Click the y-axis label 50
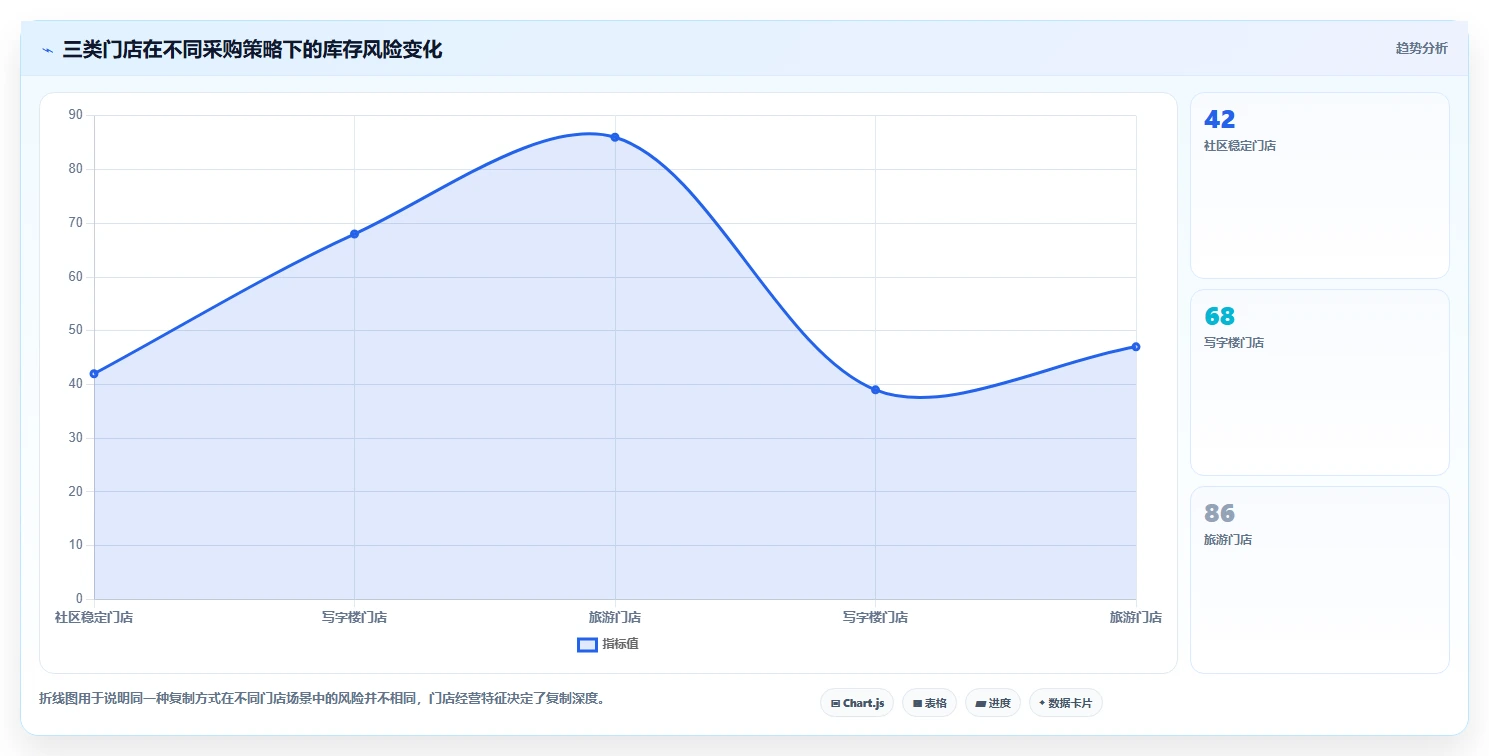 (76, 330)
